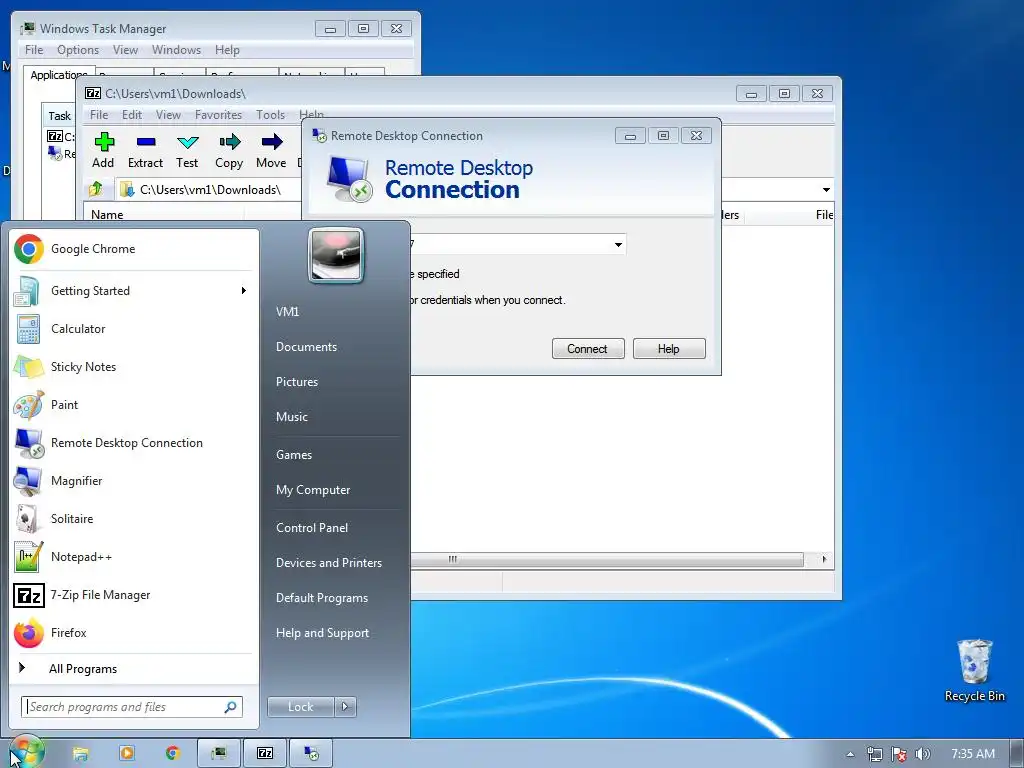Screen dimensions: 1024x768
Task: Open Remote Desktop Connection in Start menu
Action: 133,443
